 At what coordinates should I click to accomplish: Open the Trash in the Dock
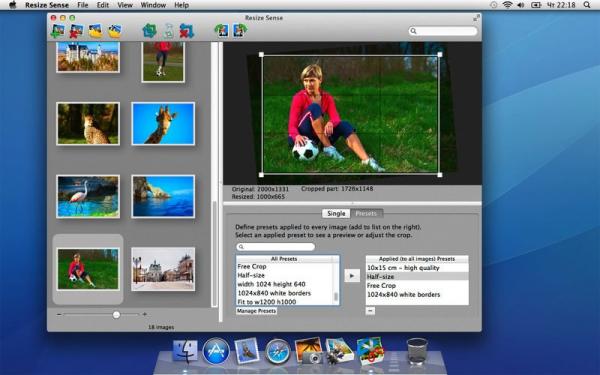tap(417, 351)
